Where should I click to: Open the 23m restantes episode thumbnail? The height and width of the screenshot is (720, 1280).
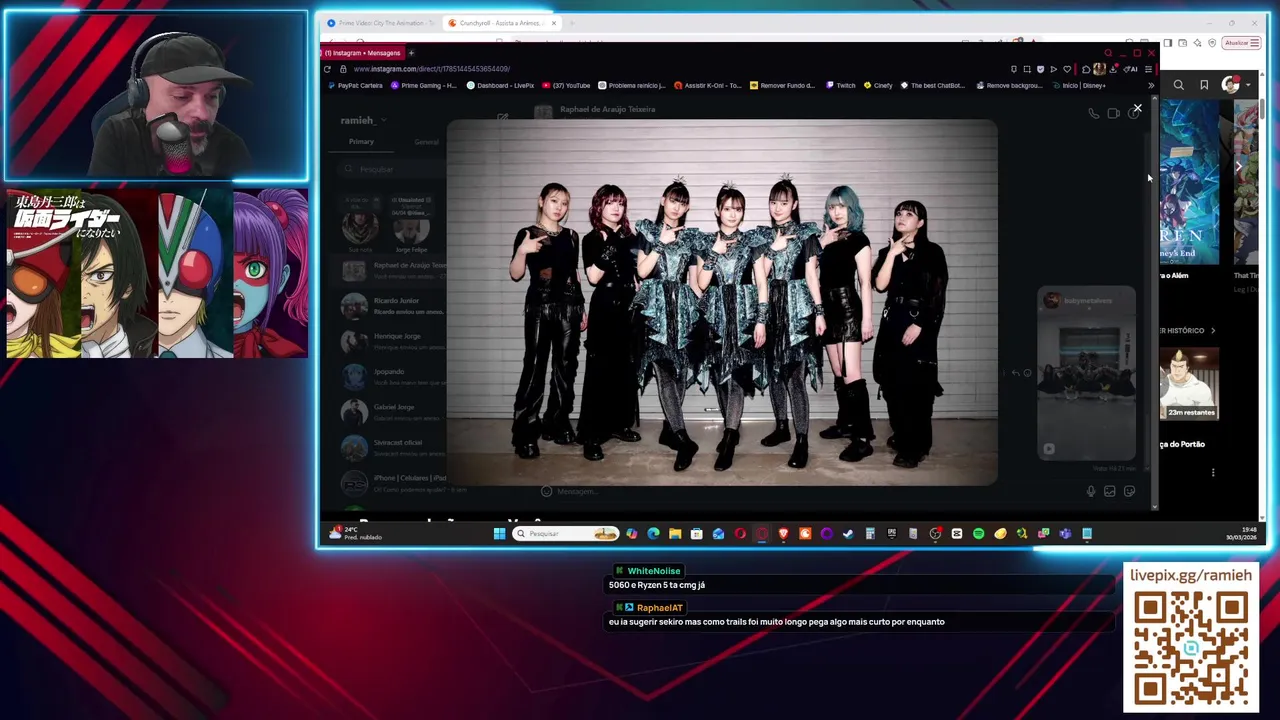pos(1189,384)
